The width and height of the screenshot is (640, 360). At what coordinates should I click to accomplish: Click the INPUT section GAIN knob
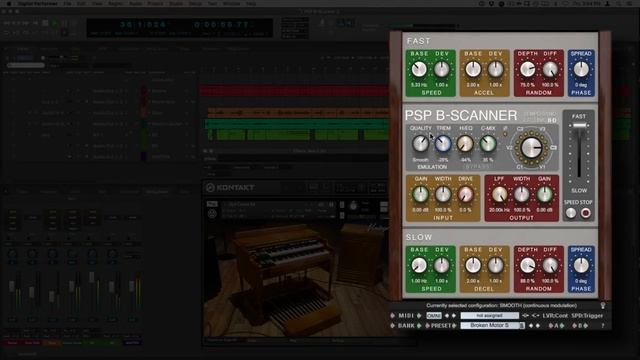click(420, 195)
